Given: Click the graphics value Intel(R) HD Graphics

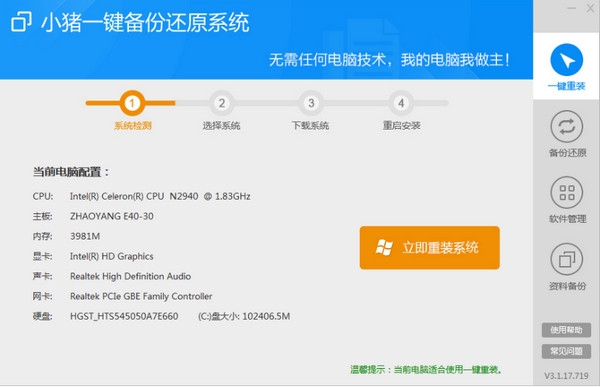Looking at the screenshot, I should click(x=111, y=256).
